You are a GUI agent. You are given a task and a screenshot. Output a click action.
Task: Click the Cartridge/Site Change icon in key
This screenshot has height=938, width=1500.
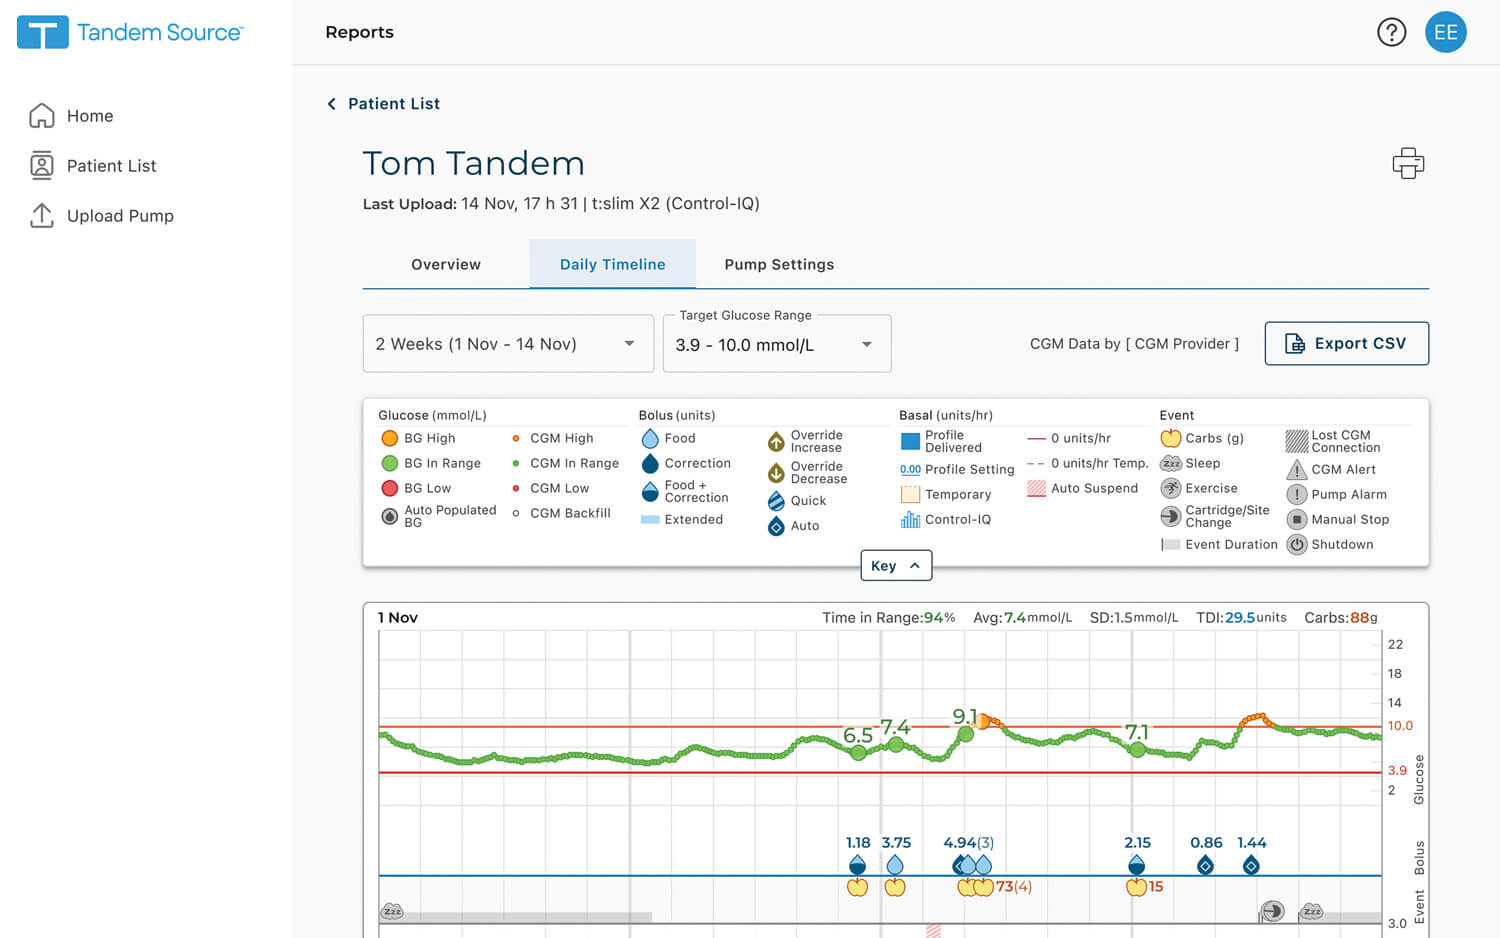point(1171,516)
